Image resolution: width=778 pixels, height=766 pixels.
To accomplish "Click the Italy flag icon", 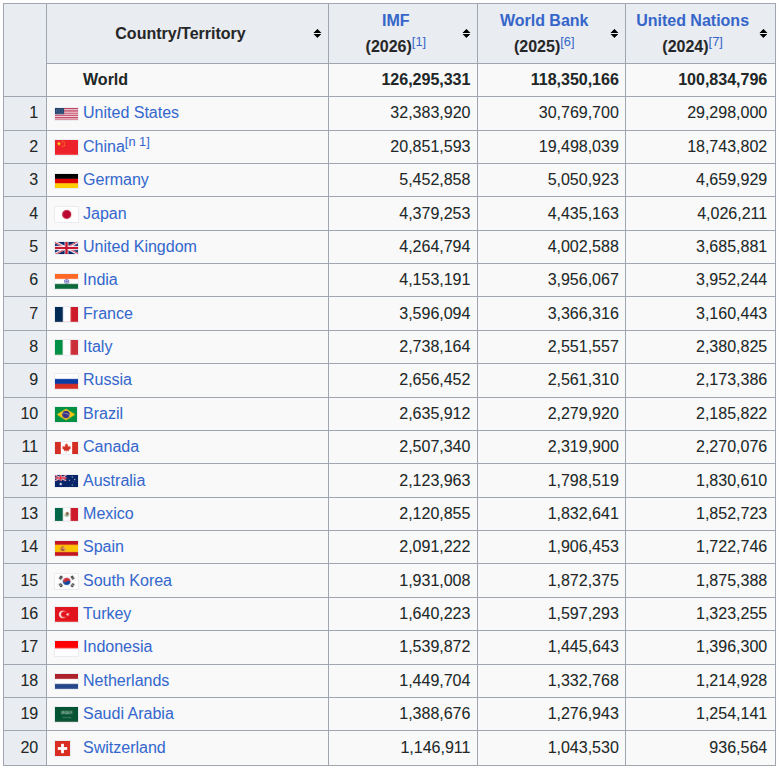I will 66,347.
